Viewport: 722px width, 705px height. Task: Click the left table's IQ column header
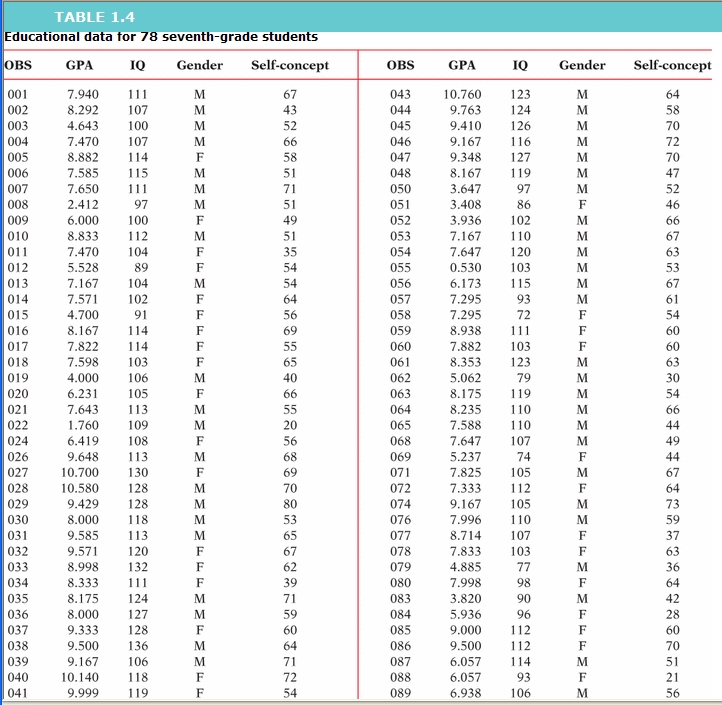click(138, 66)
